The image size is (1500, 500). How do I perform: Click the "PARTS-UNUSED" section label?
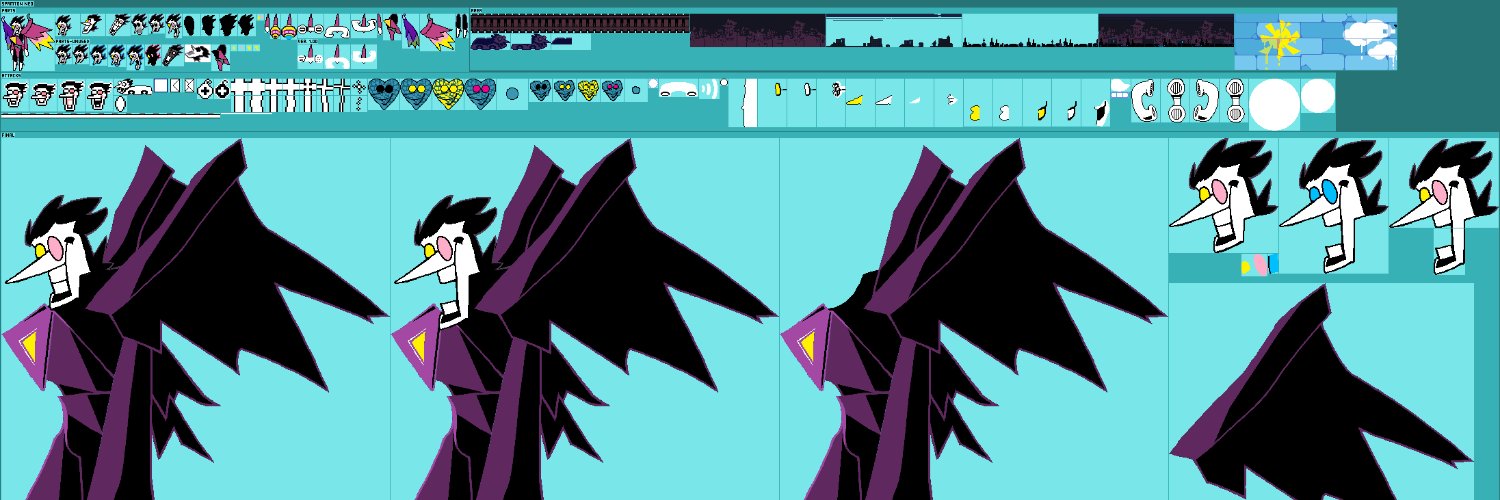click(x=72, y=41)
